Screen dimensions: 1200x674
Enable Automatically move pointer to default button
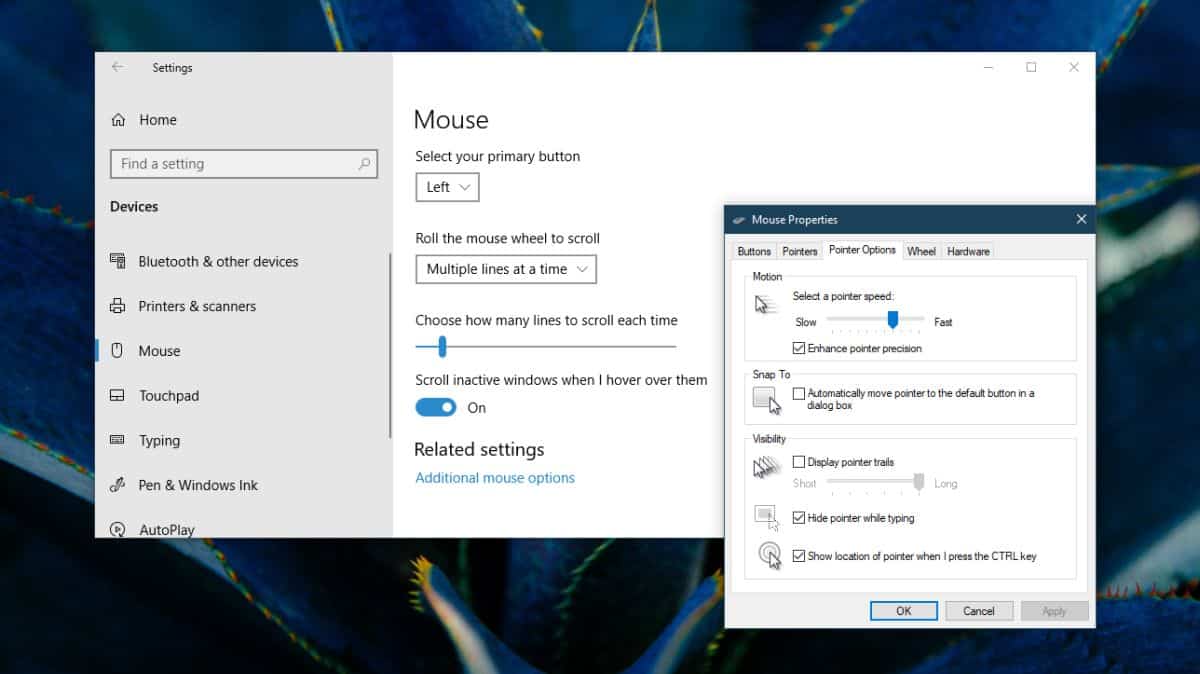point(799,394)
